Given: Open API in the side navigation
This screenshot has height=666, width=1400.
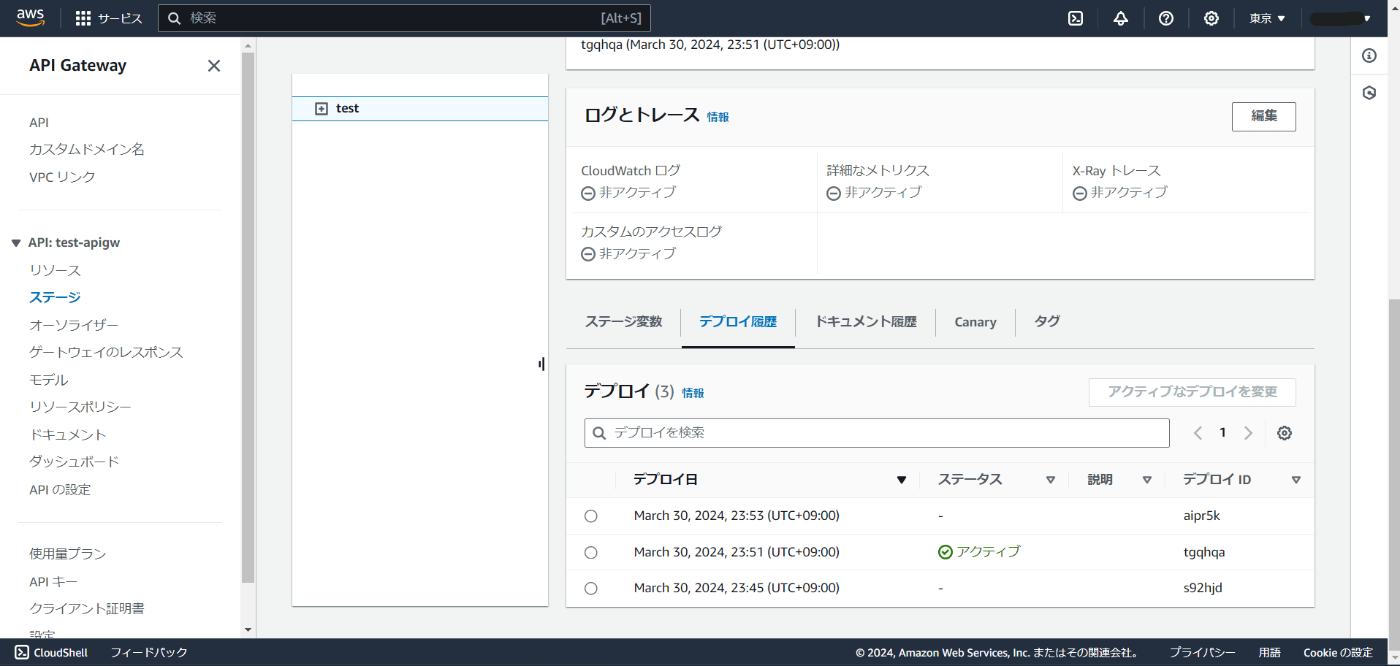Looking at the screenshot, I should [x=39, y=122].
